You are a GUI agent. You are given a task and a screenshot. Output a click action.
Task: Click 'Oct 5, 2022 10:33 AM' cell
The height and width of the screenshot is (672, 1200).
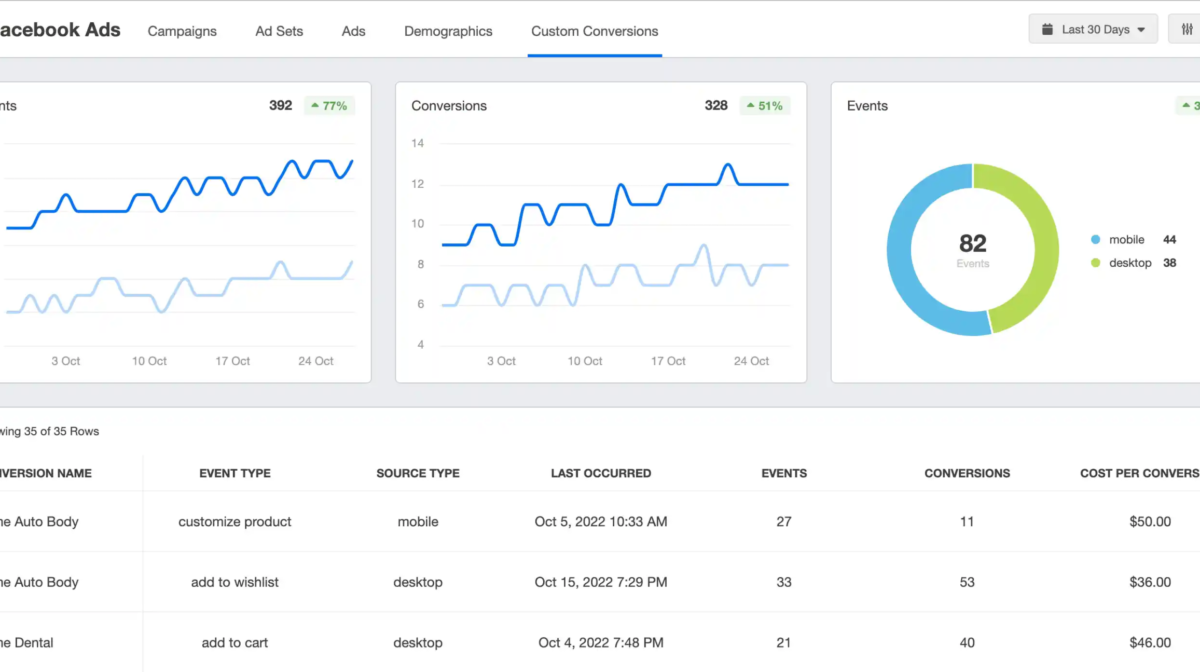tap(601, 521)
